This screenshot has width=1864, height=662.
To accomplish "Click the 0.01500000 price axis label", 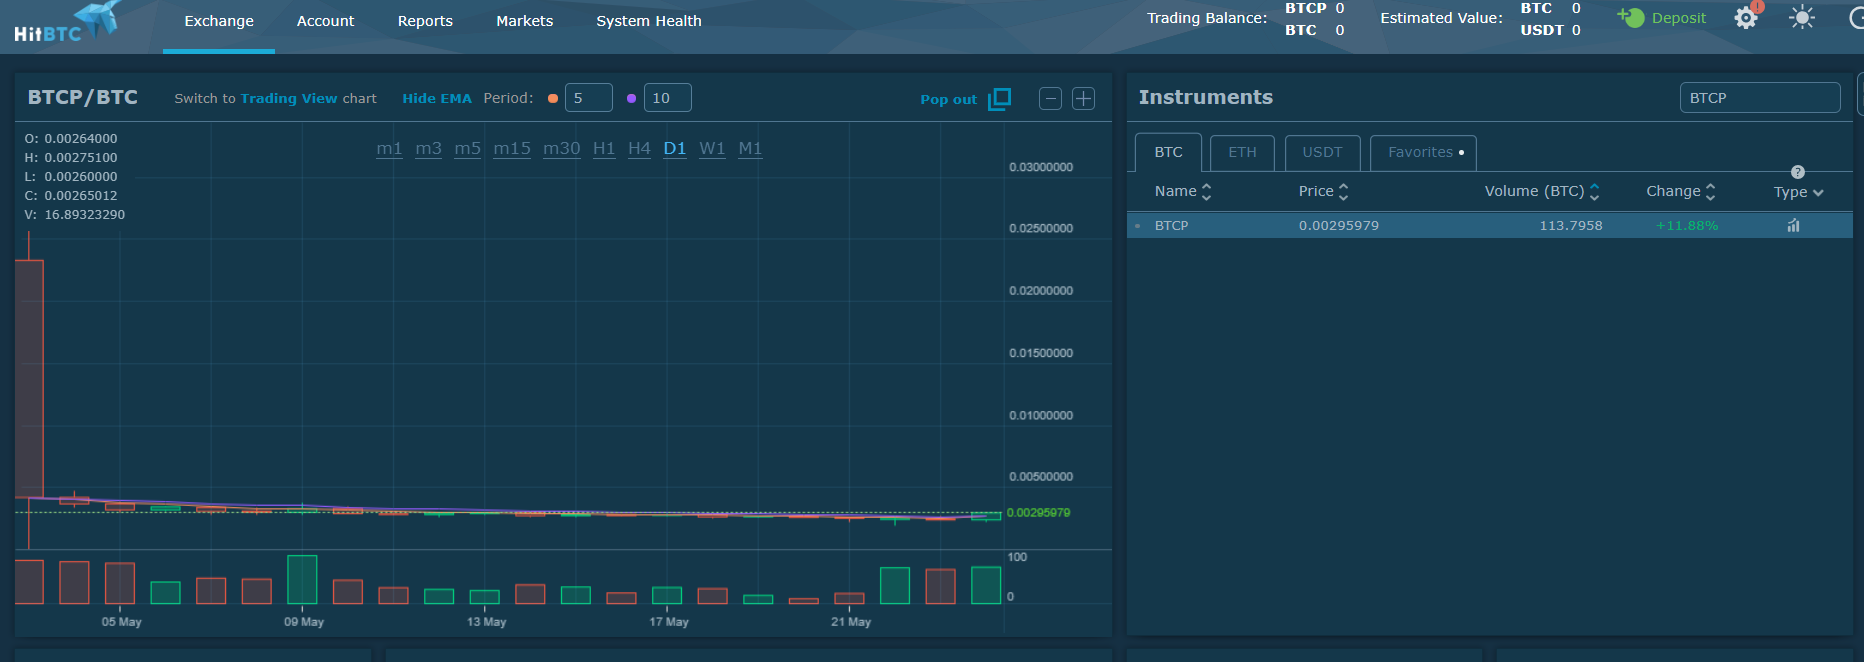I will [1041, 353].
